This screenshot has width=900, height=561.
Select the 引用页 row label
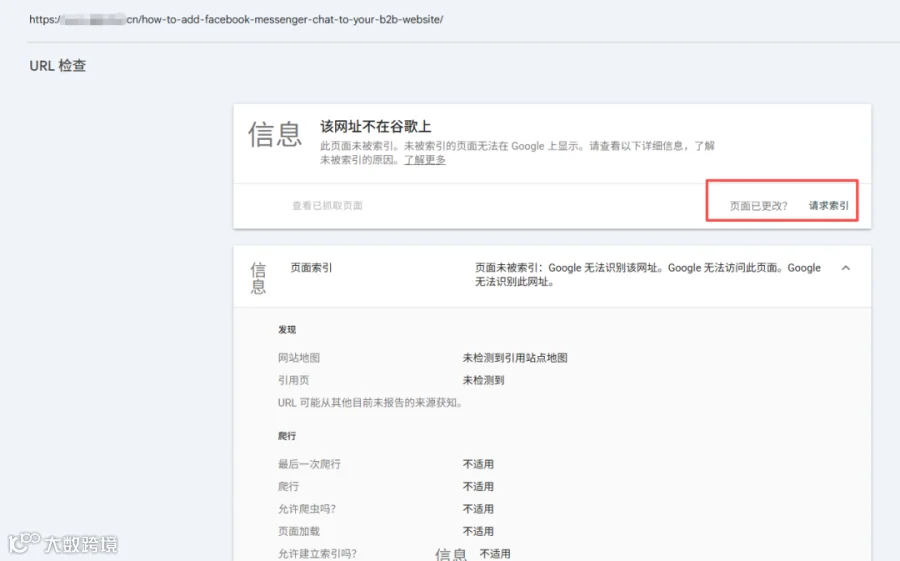tap(293, 380)
